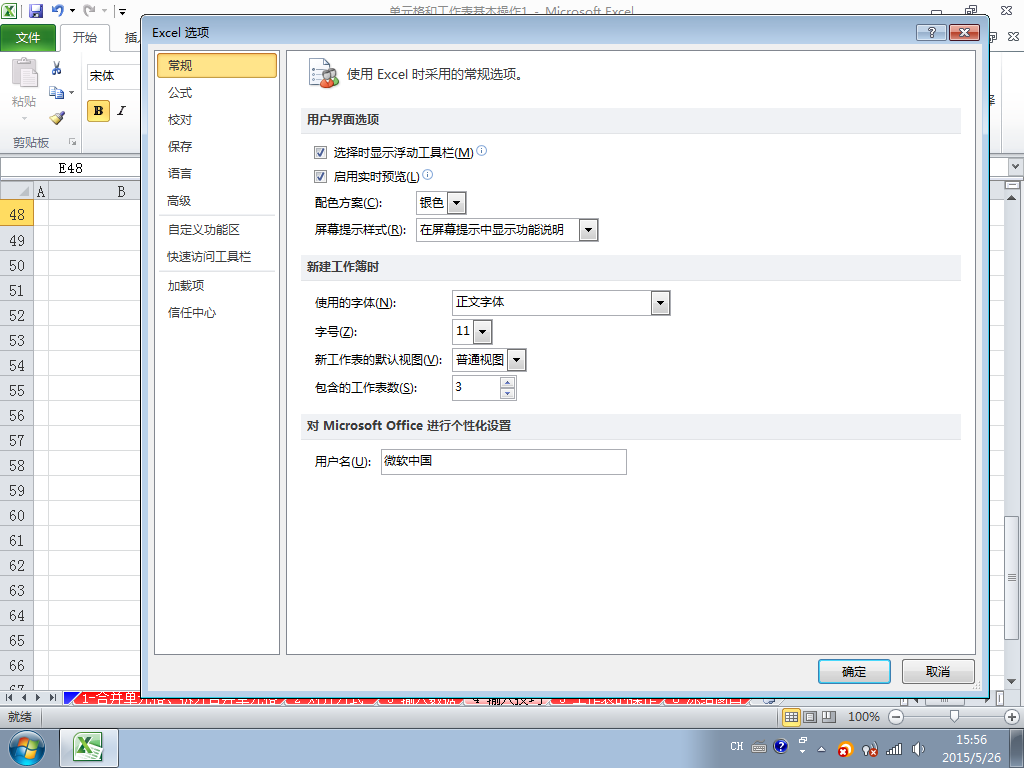Viewport: 1024px width, 768px height.
Task: Click the zoom slider handle
Action: click(954, 716)
